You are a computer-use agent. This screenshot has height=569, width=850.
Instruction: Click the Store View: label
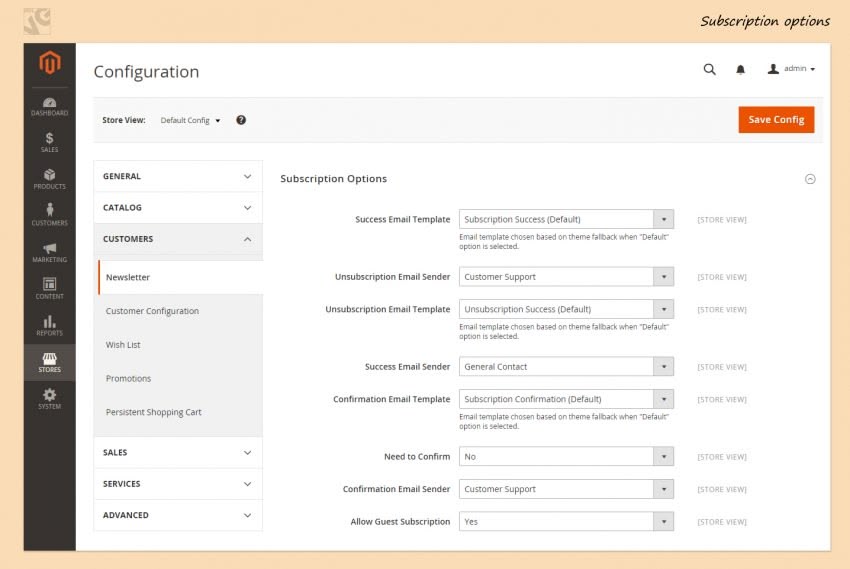[x=124, y=120]
